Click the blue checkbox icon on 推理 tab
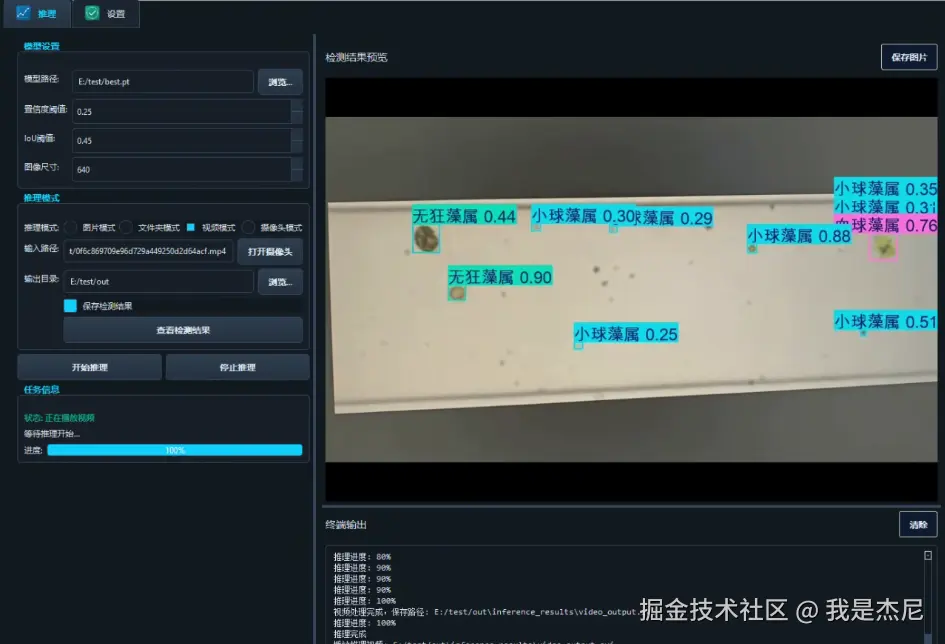Viewport: 945px width, 644px height. 23,14
